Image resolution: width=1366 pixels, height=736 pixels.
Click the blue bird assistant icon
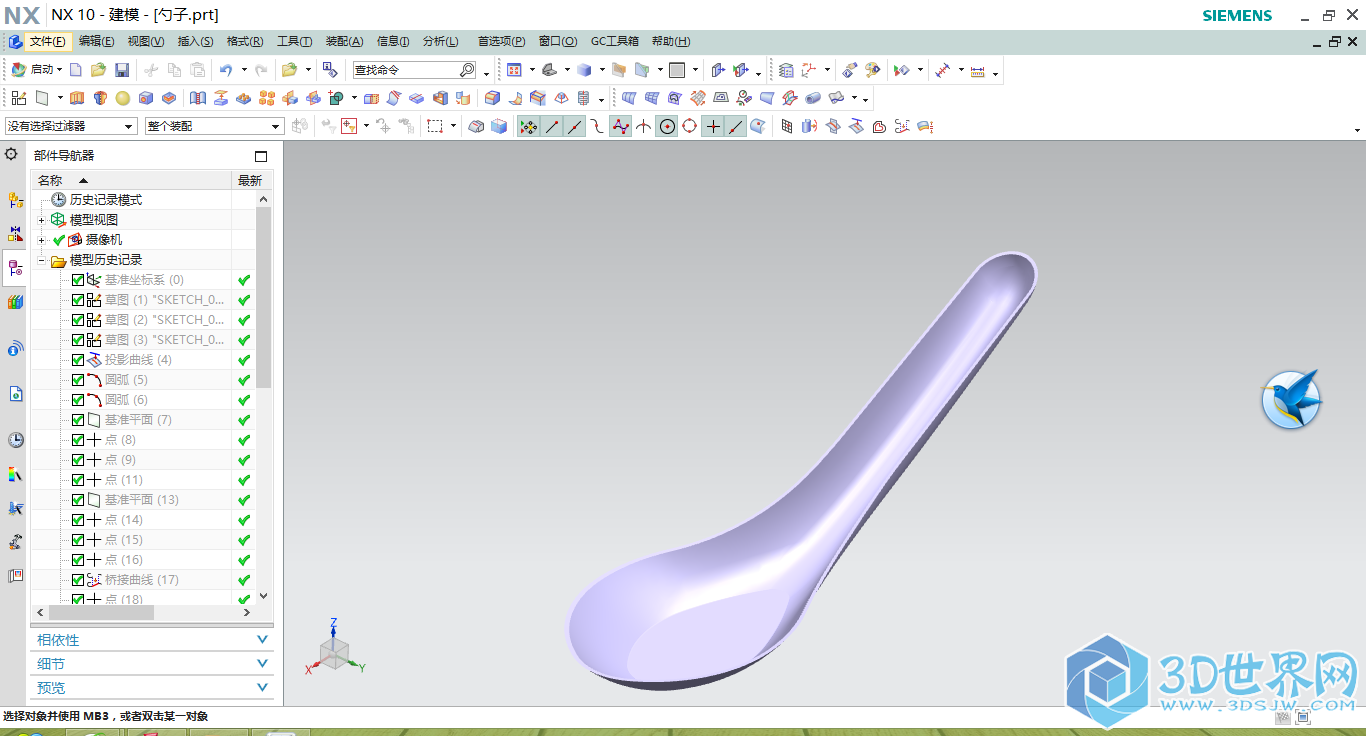[x=1291, y=399]
